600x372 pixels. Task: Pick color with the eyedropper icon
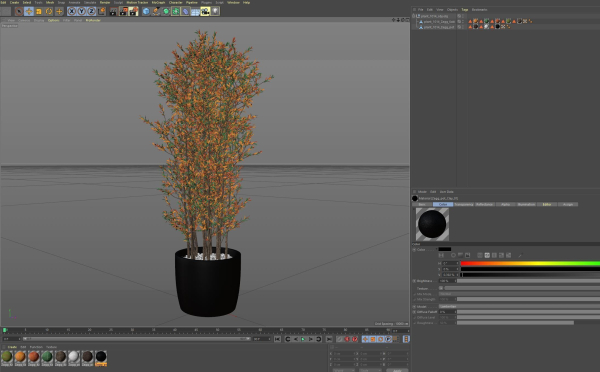click(520, 255)
